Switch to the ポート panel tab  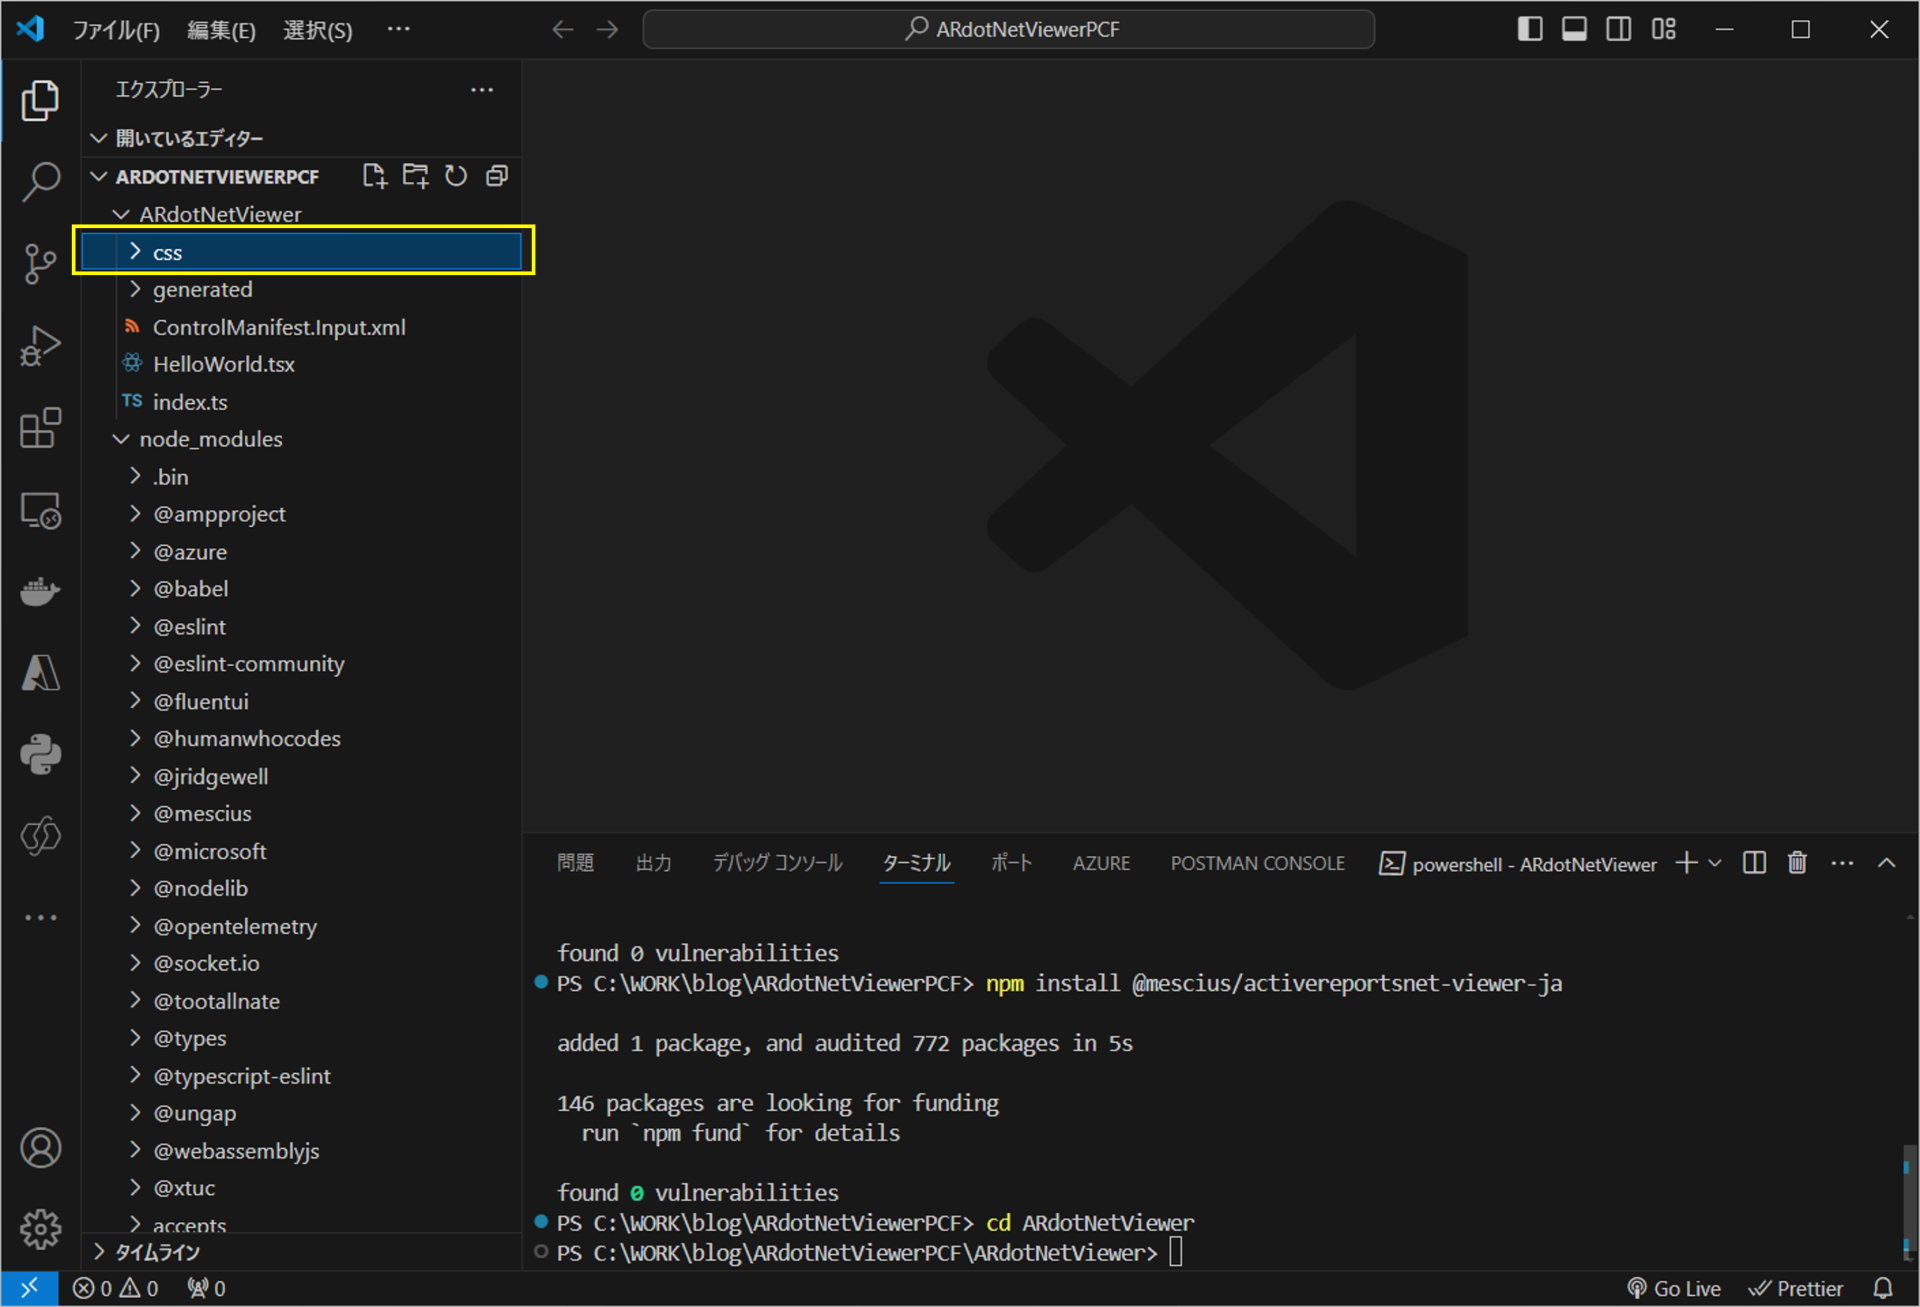[x=1011, y=863]
